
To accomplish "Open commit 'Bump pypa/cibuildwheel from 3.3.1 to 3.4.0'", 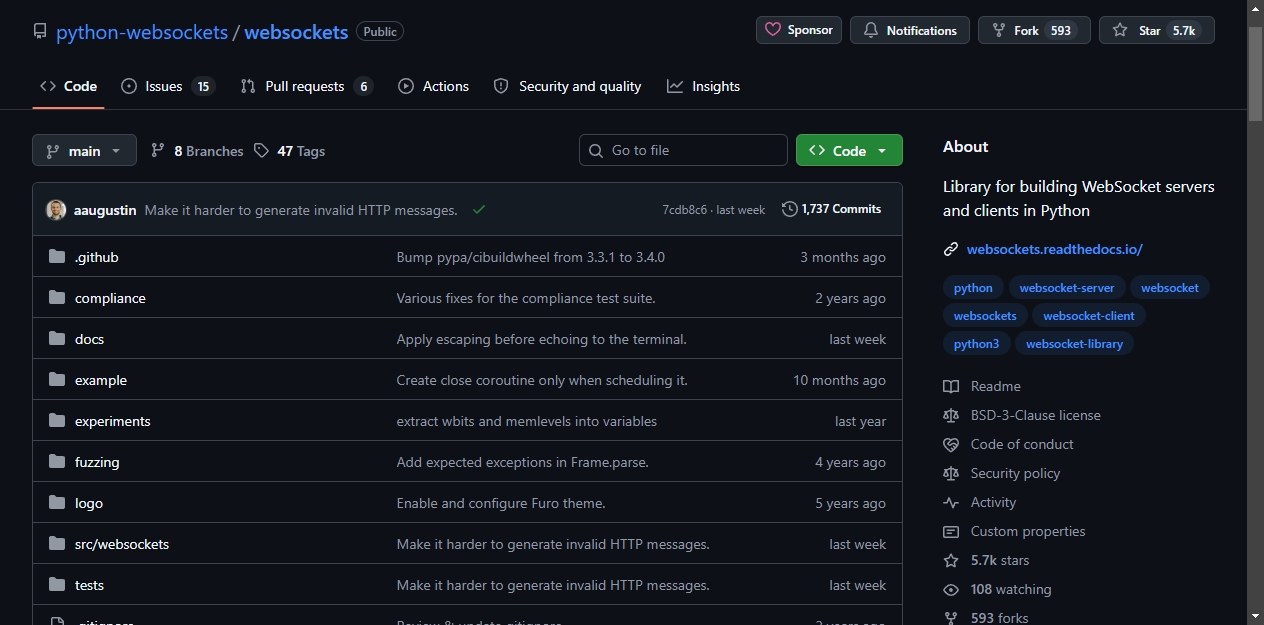I will (531, 257).
